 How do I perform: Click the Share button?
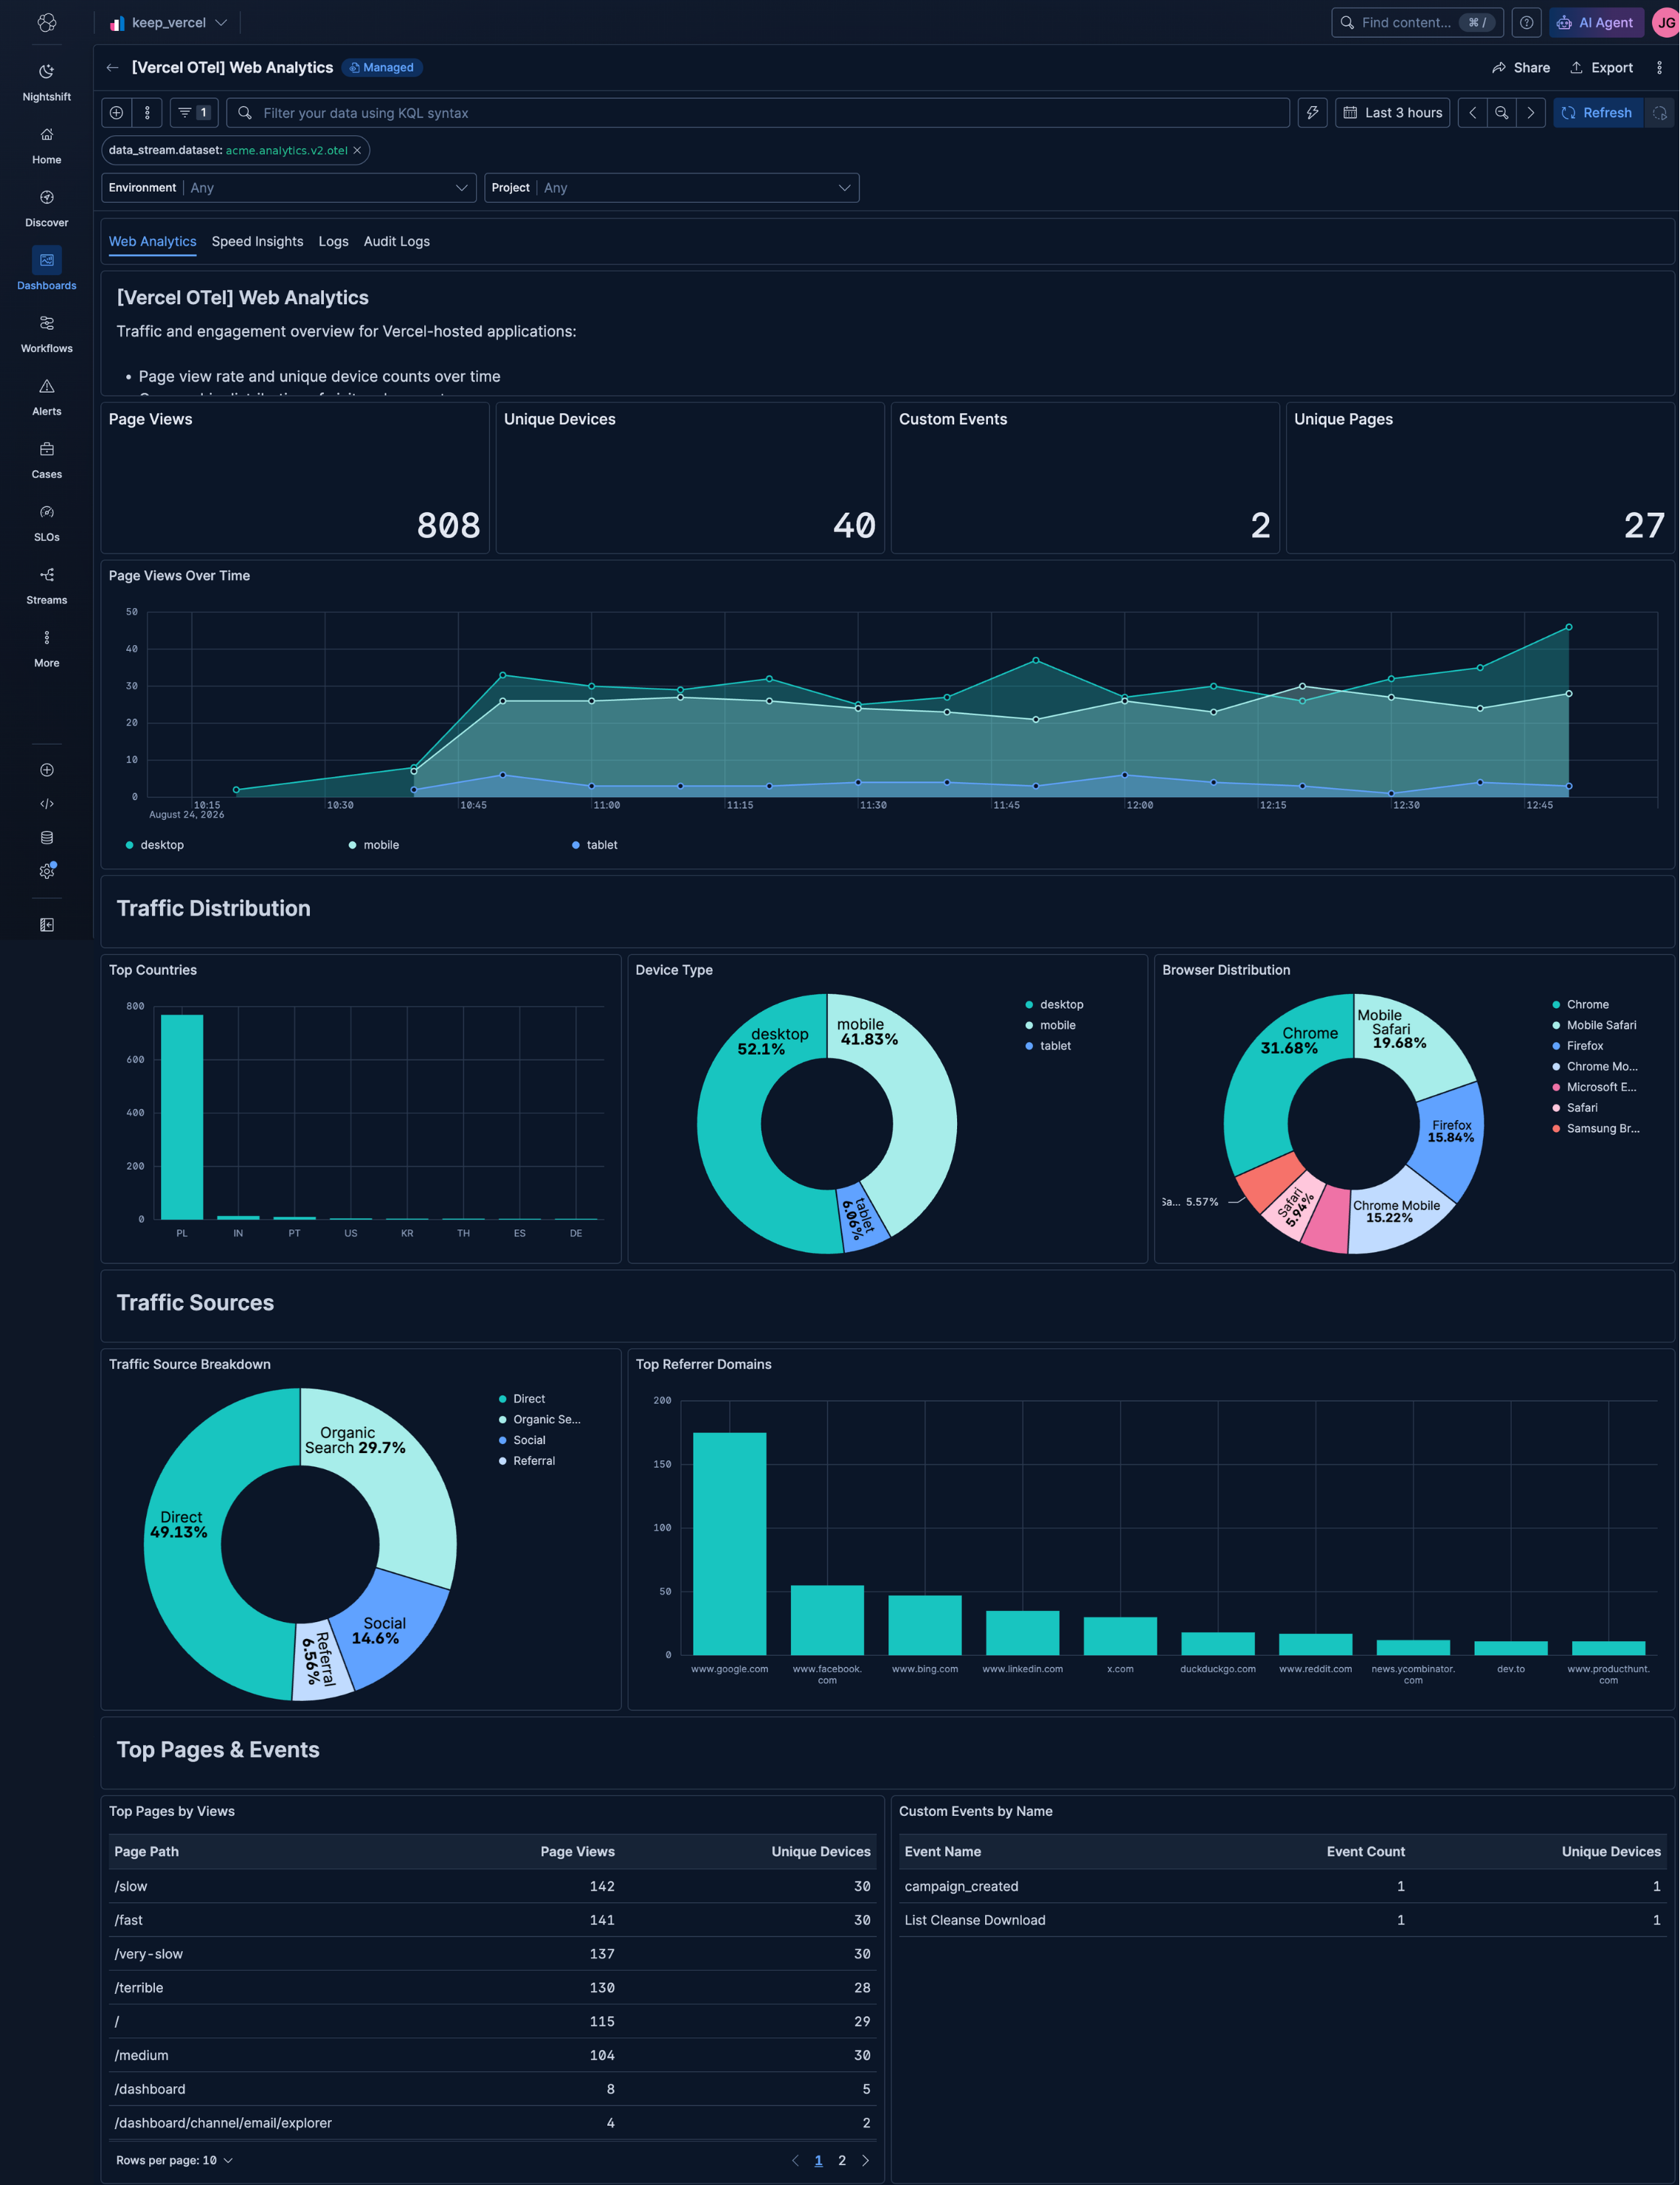(1520, 67)
